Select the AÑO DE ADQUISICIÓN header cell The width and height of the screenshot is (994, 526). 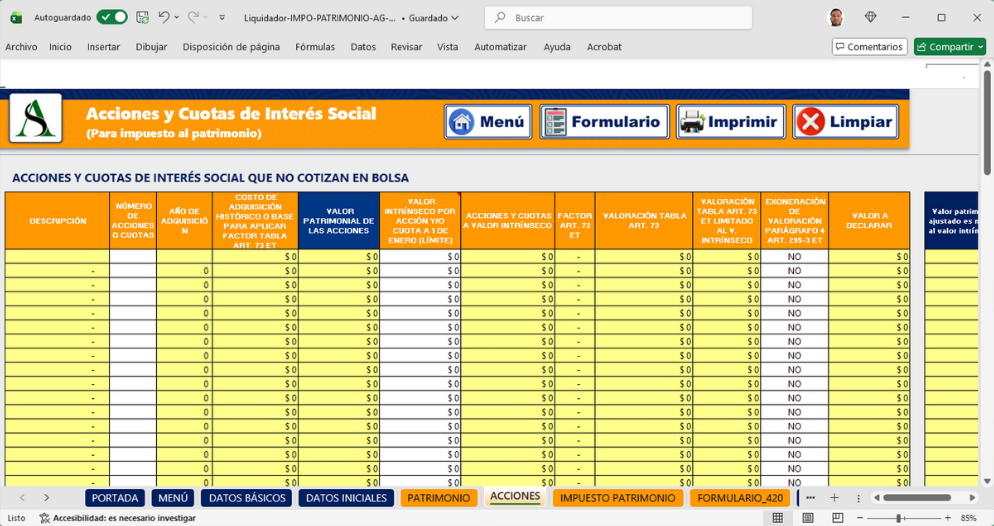pyautogui.click(x=184, y=221)
